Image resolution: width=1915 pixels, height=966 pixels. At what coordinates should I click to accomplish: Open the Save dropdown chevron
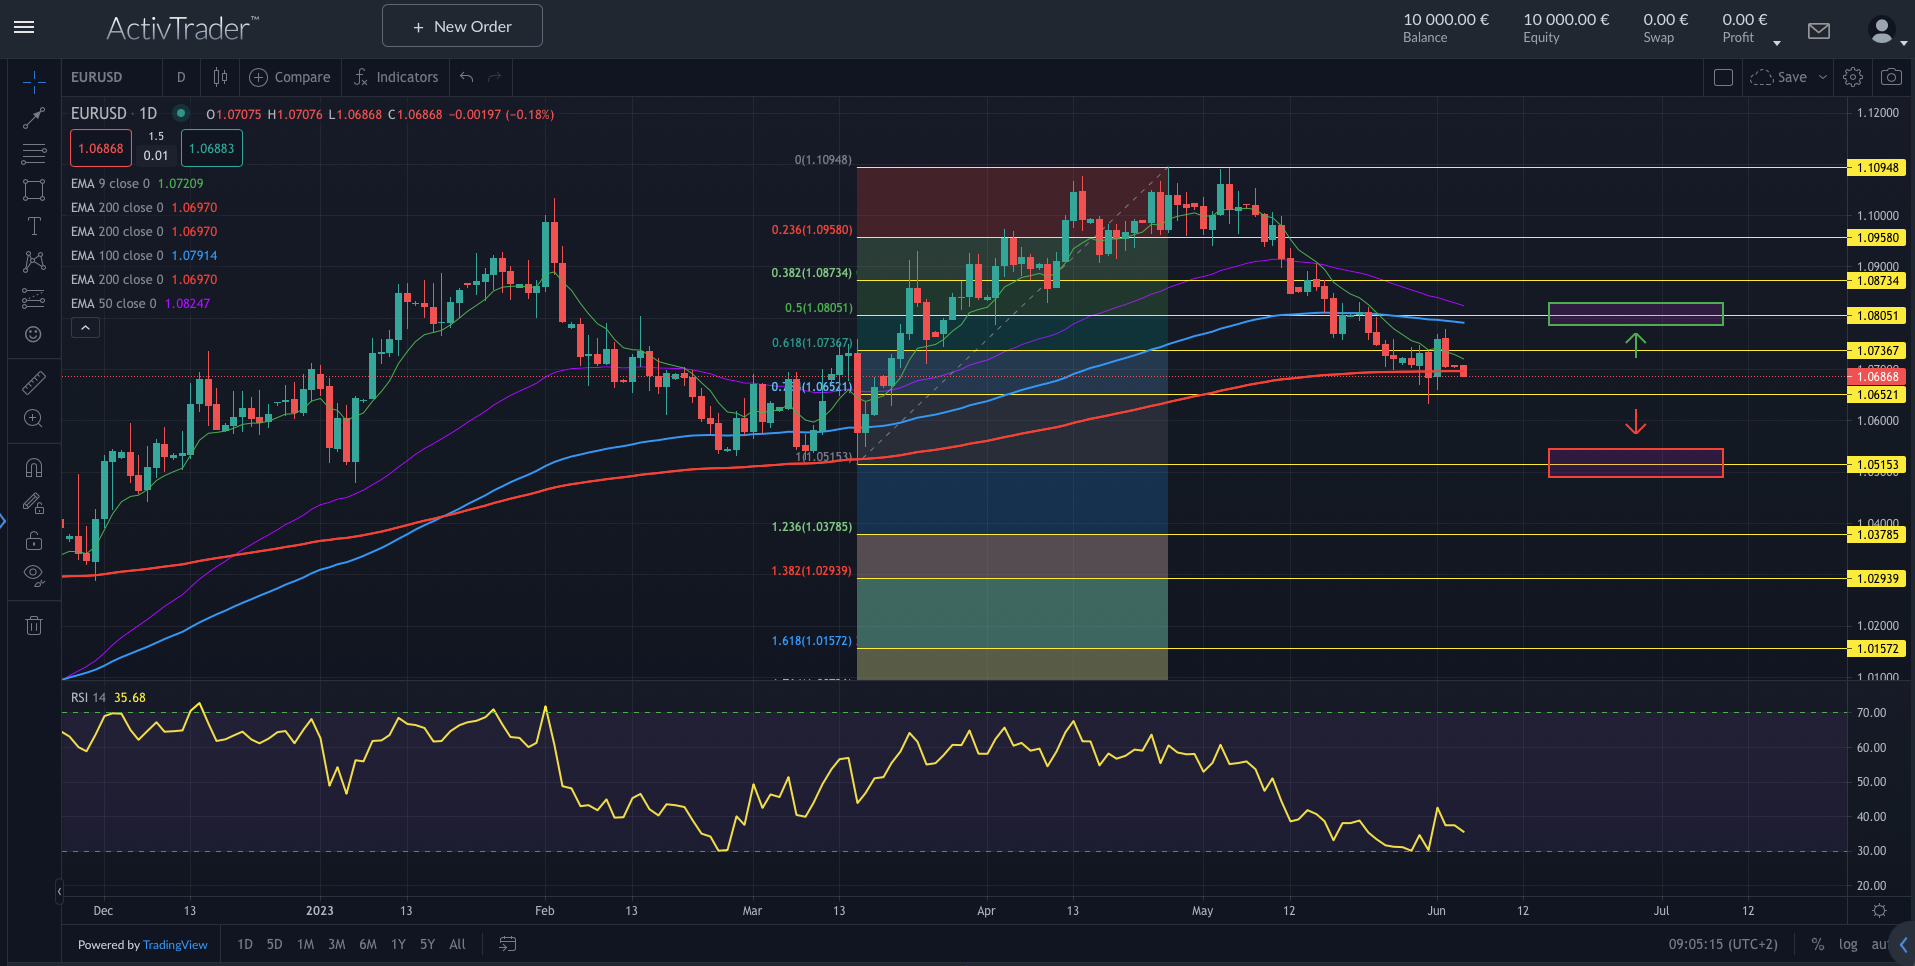tap(1822, 77)
